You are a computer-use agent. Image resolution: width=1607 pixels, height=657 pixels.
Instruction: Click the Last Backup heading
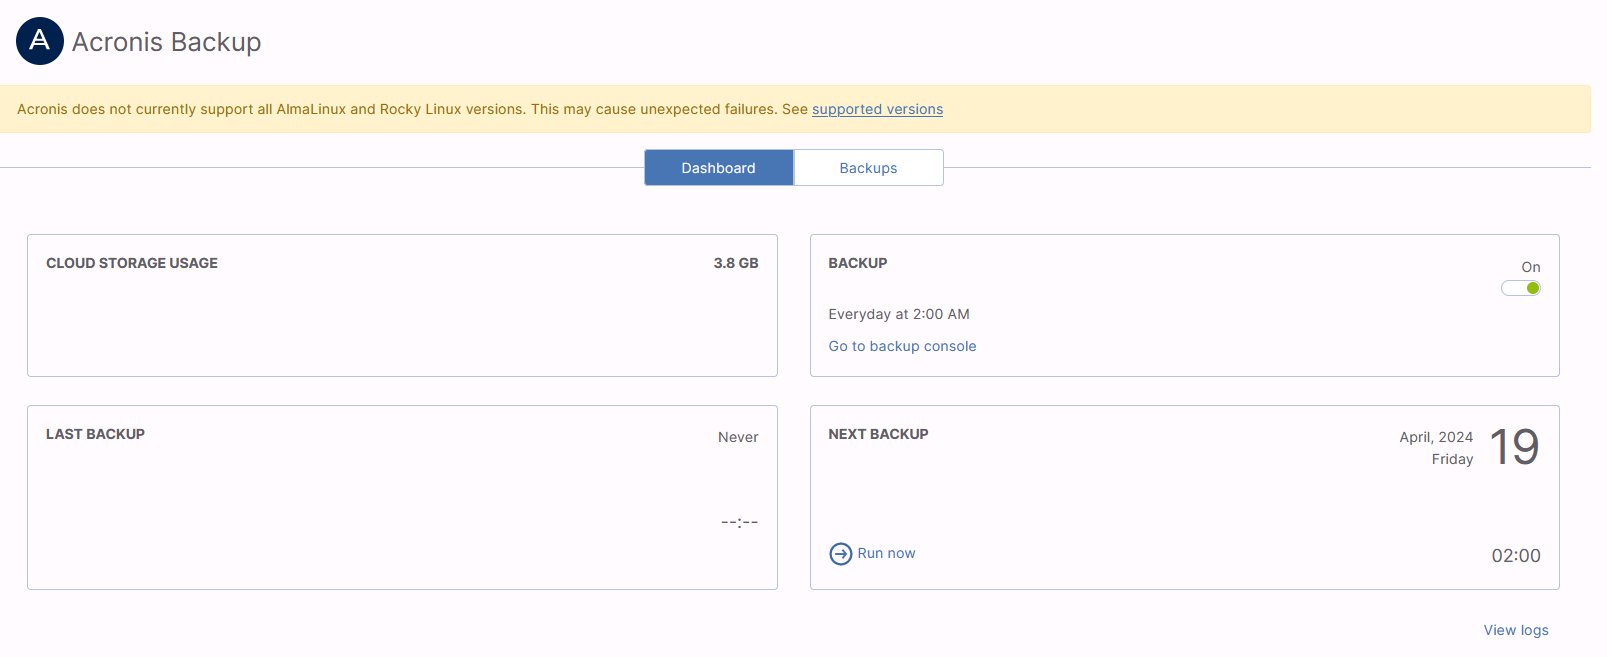point(95,434)
